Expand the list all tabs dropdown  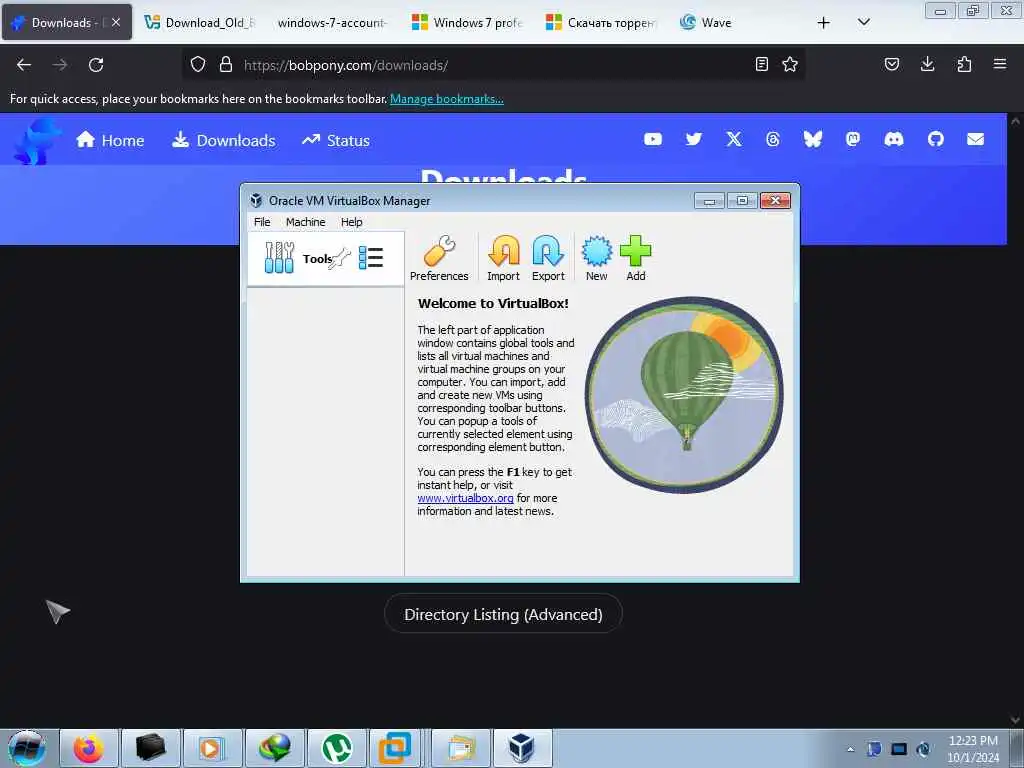click(x=863, y=23)
